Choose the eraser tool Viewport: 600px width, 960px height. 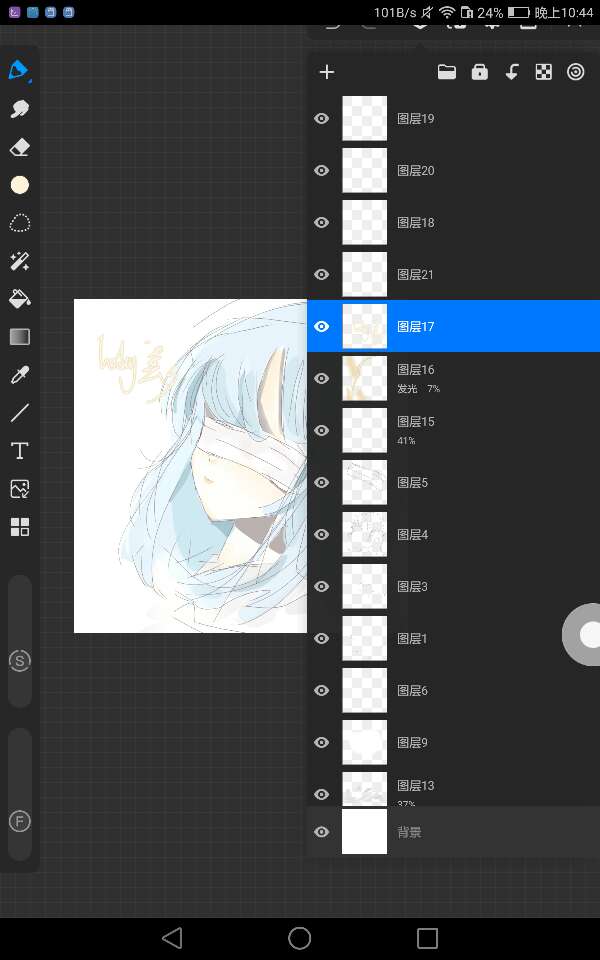pos(19,147)
